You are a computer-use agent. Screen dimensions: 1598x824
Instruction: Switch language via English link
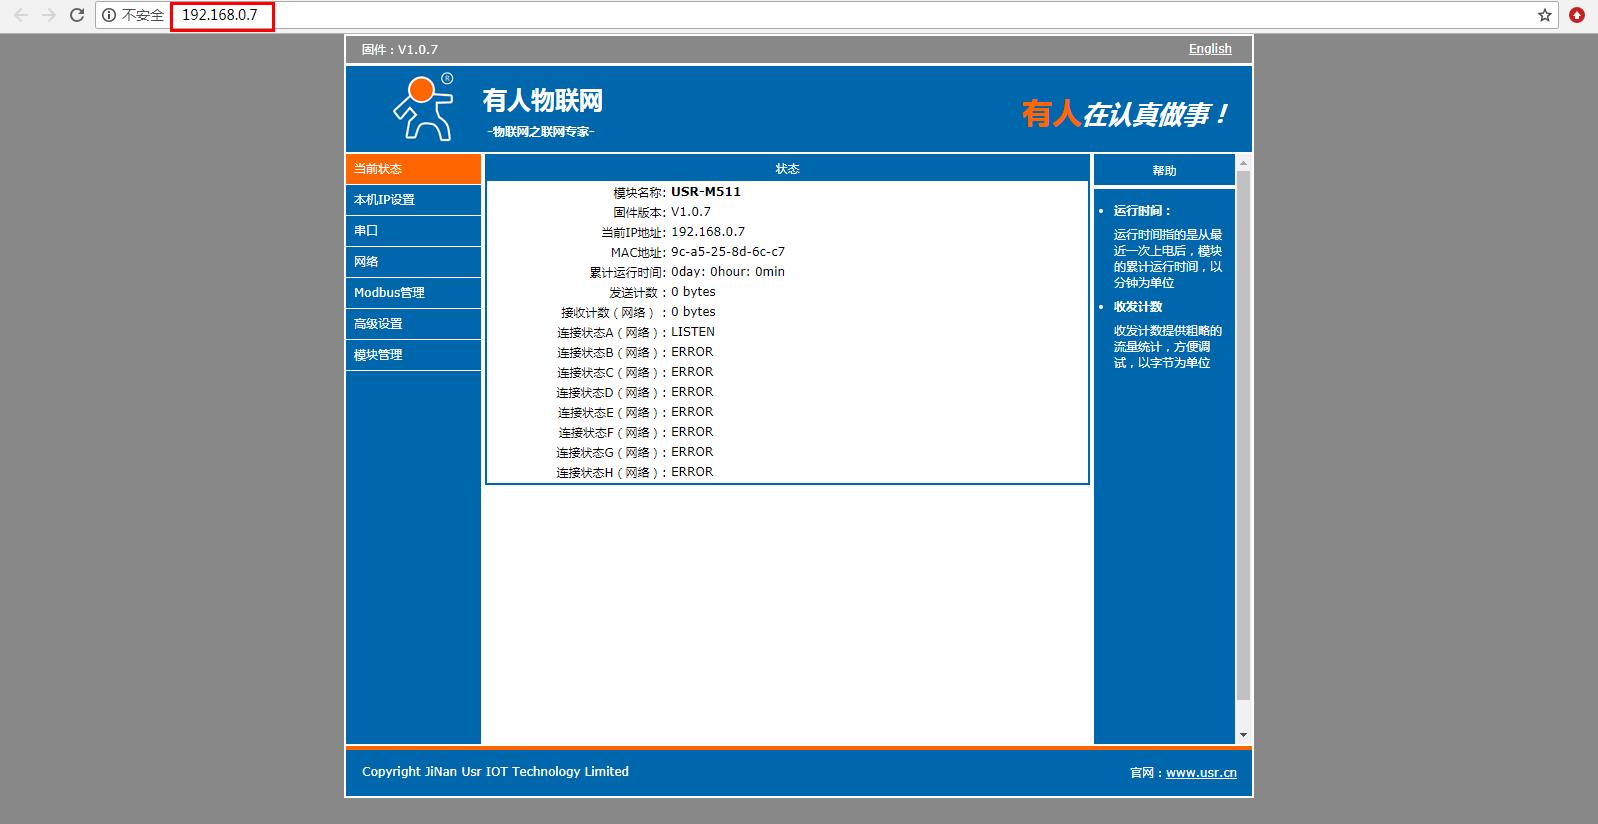click(x=1209, y=48)
